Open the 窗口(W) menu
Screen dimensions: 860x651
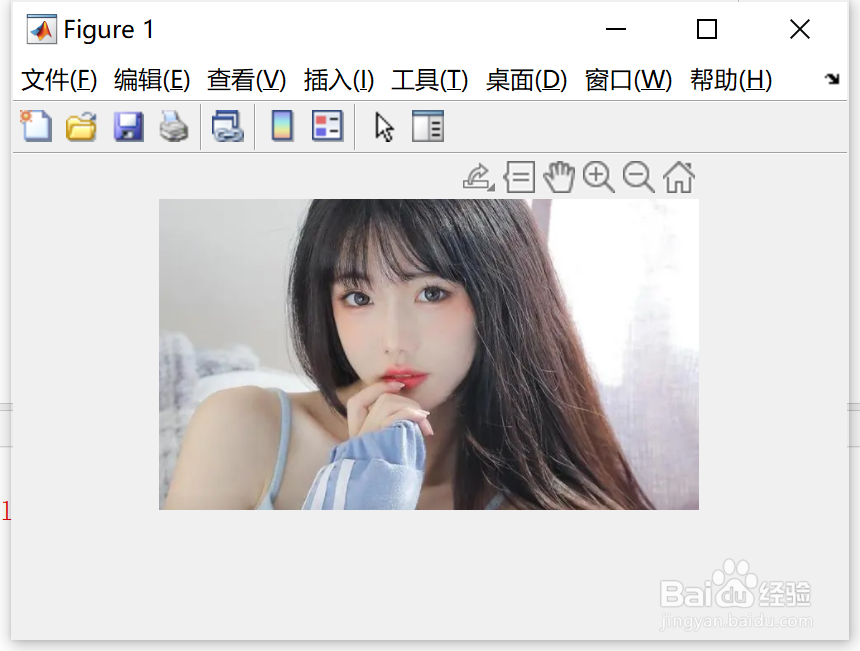(x=628, y=80)
